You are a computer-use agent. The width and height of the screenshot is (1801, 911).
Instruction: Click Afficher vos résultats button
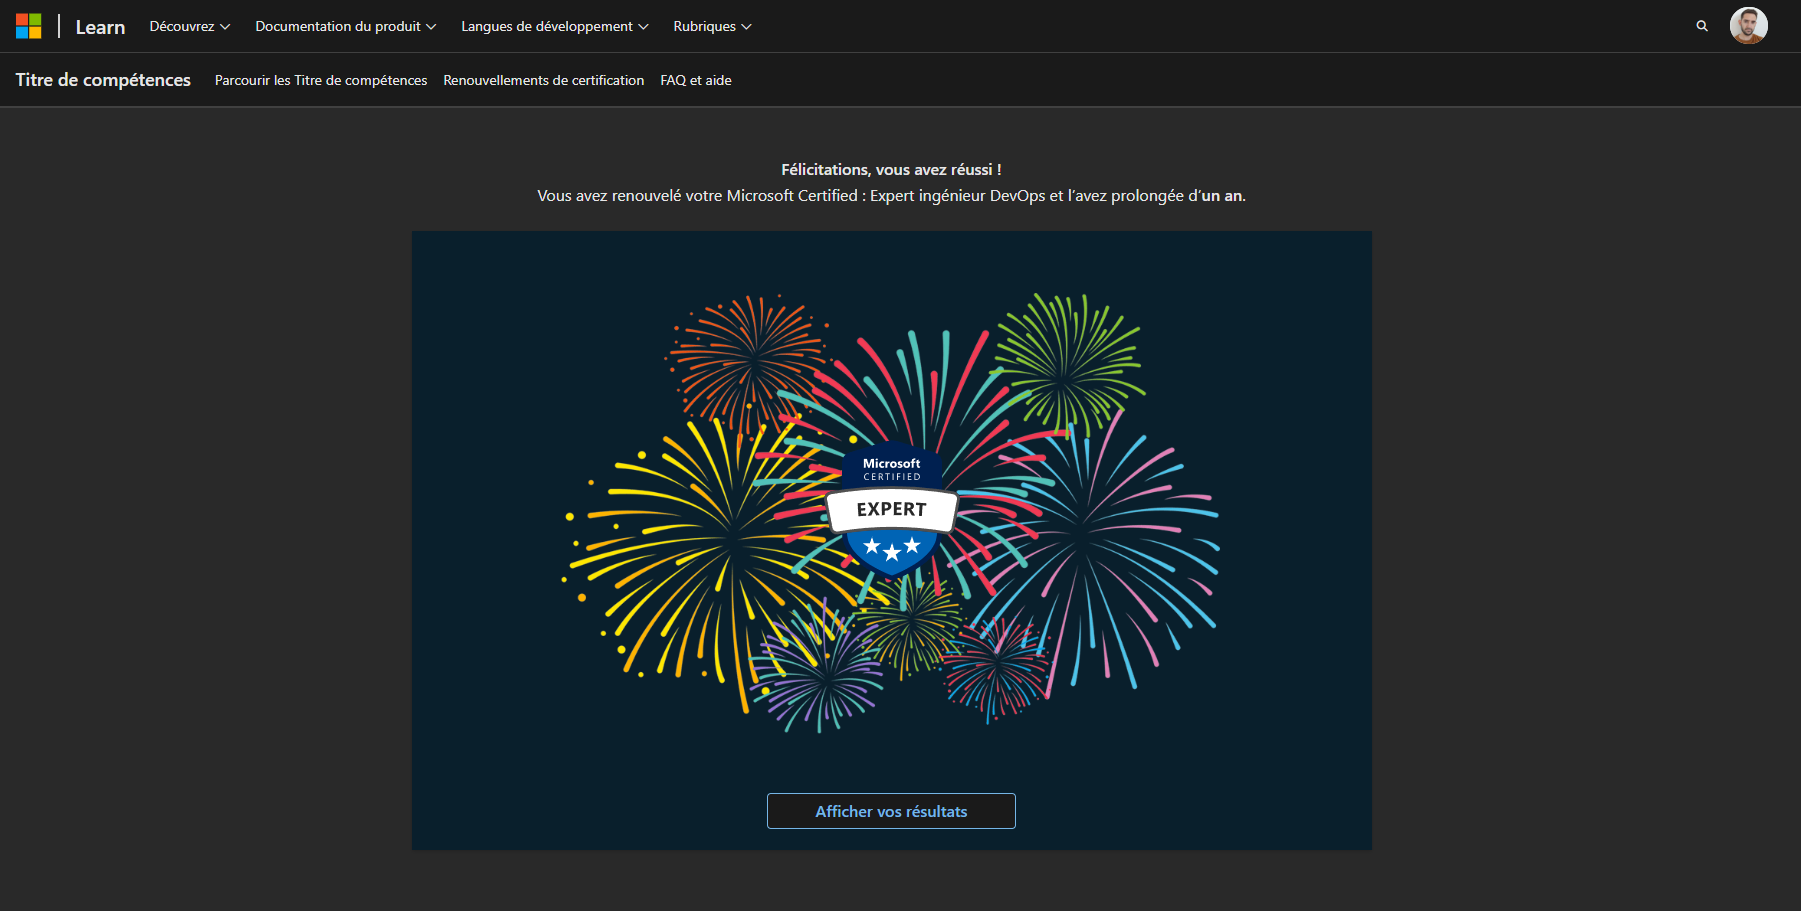click(891, 811)
